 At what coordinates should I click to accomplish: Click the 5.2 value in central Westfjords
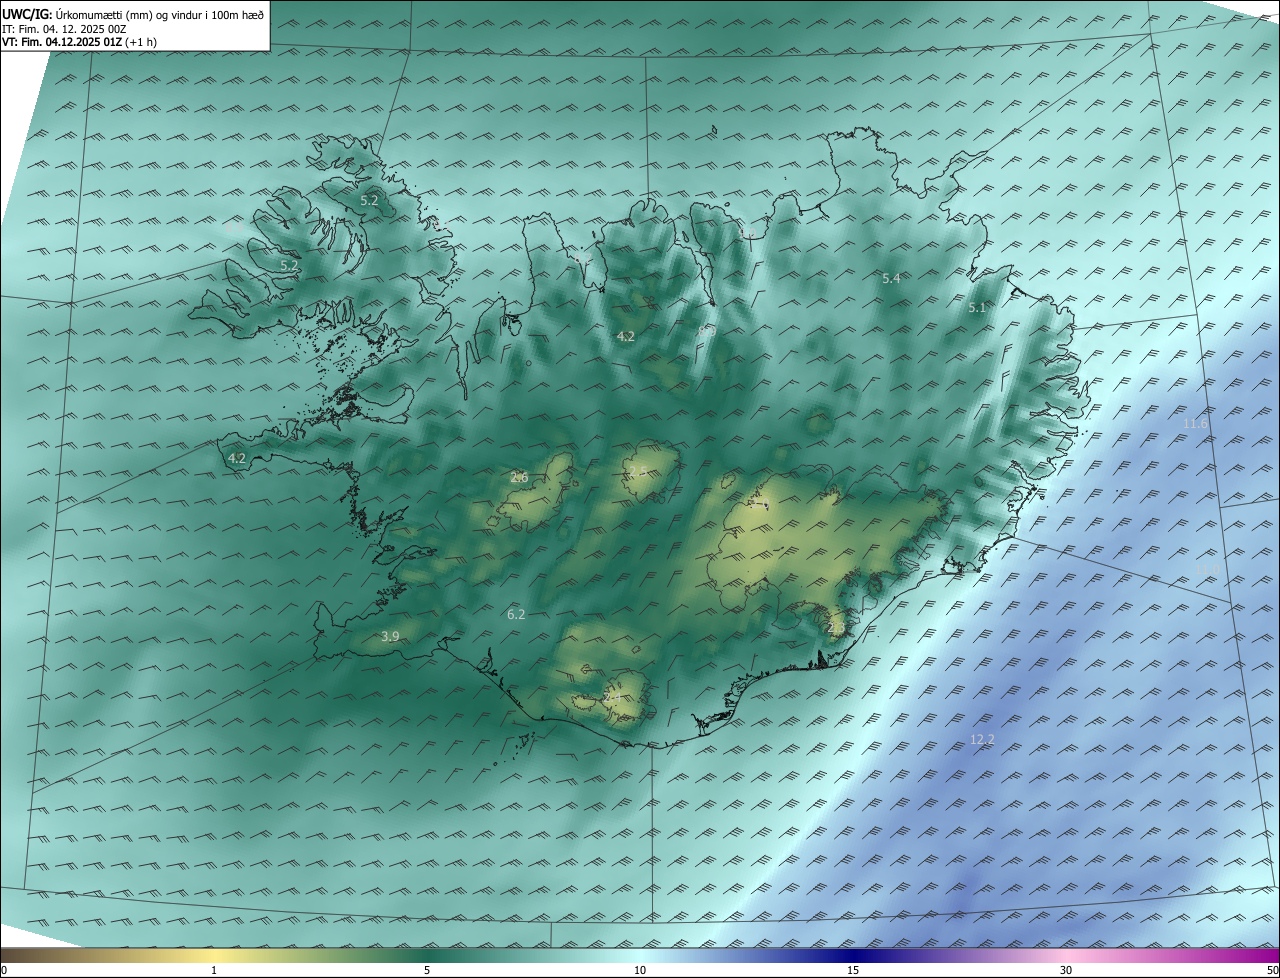[x=289, y=266]
